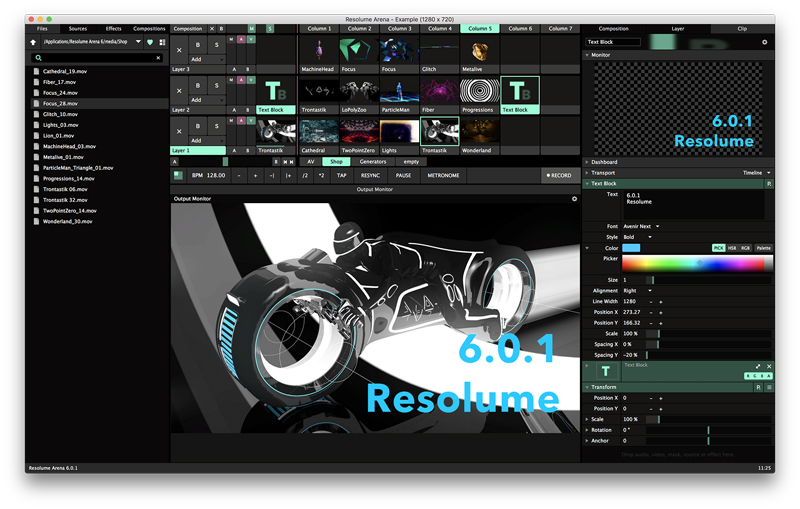The image size is (800, 509).
Task: Nudge tempo forward with |+ button
Action: tap(288, 175)
